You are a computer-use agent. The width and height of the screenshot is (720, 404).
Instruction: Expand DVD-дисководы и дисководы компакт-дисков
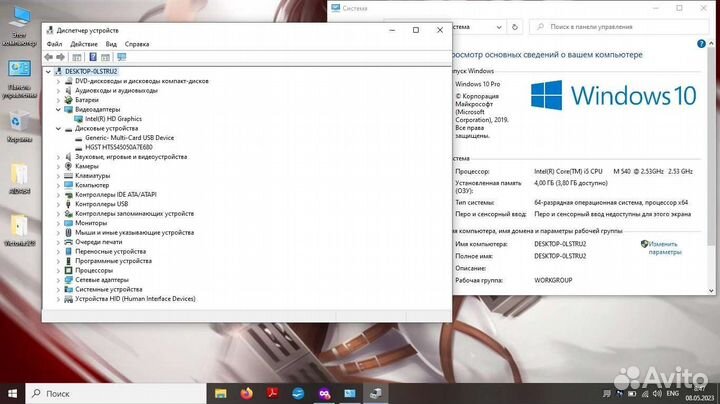click(58, 81)
